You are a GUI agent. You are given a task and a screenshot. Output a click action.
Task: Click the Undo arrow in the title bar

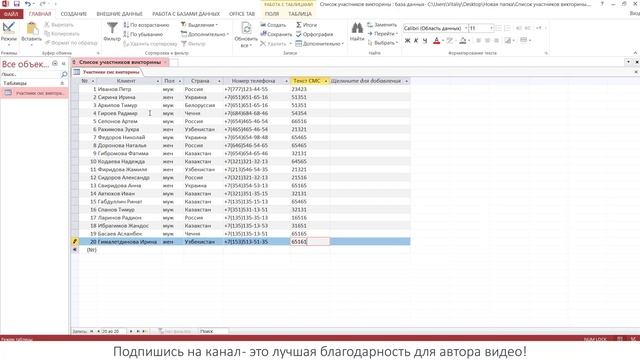point(27,4)
